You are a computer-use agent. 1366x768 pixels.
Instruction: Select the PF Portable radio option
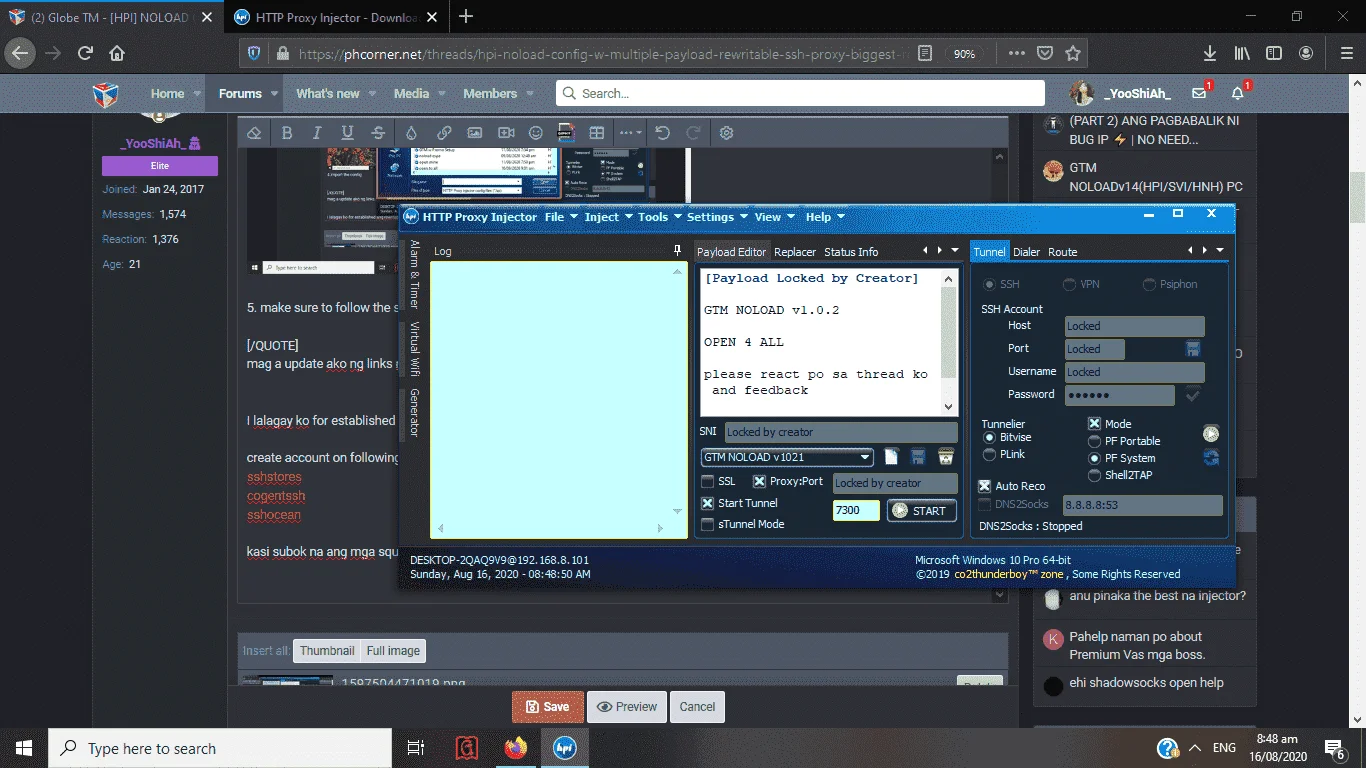click(1094, 441)
